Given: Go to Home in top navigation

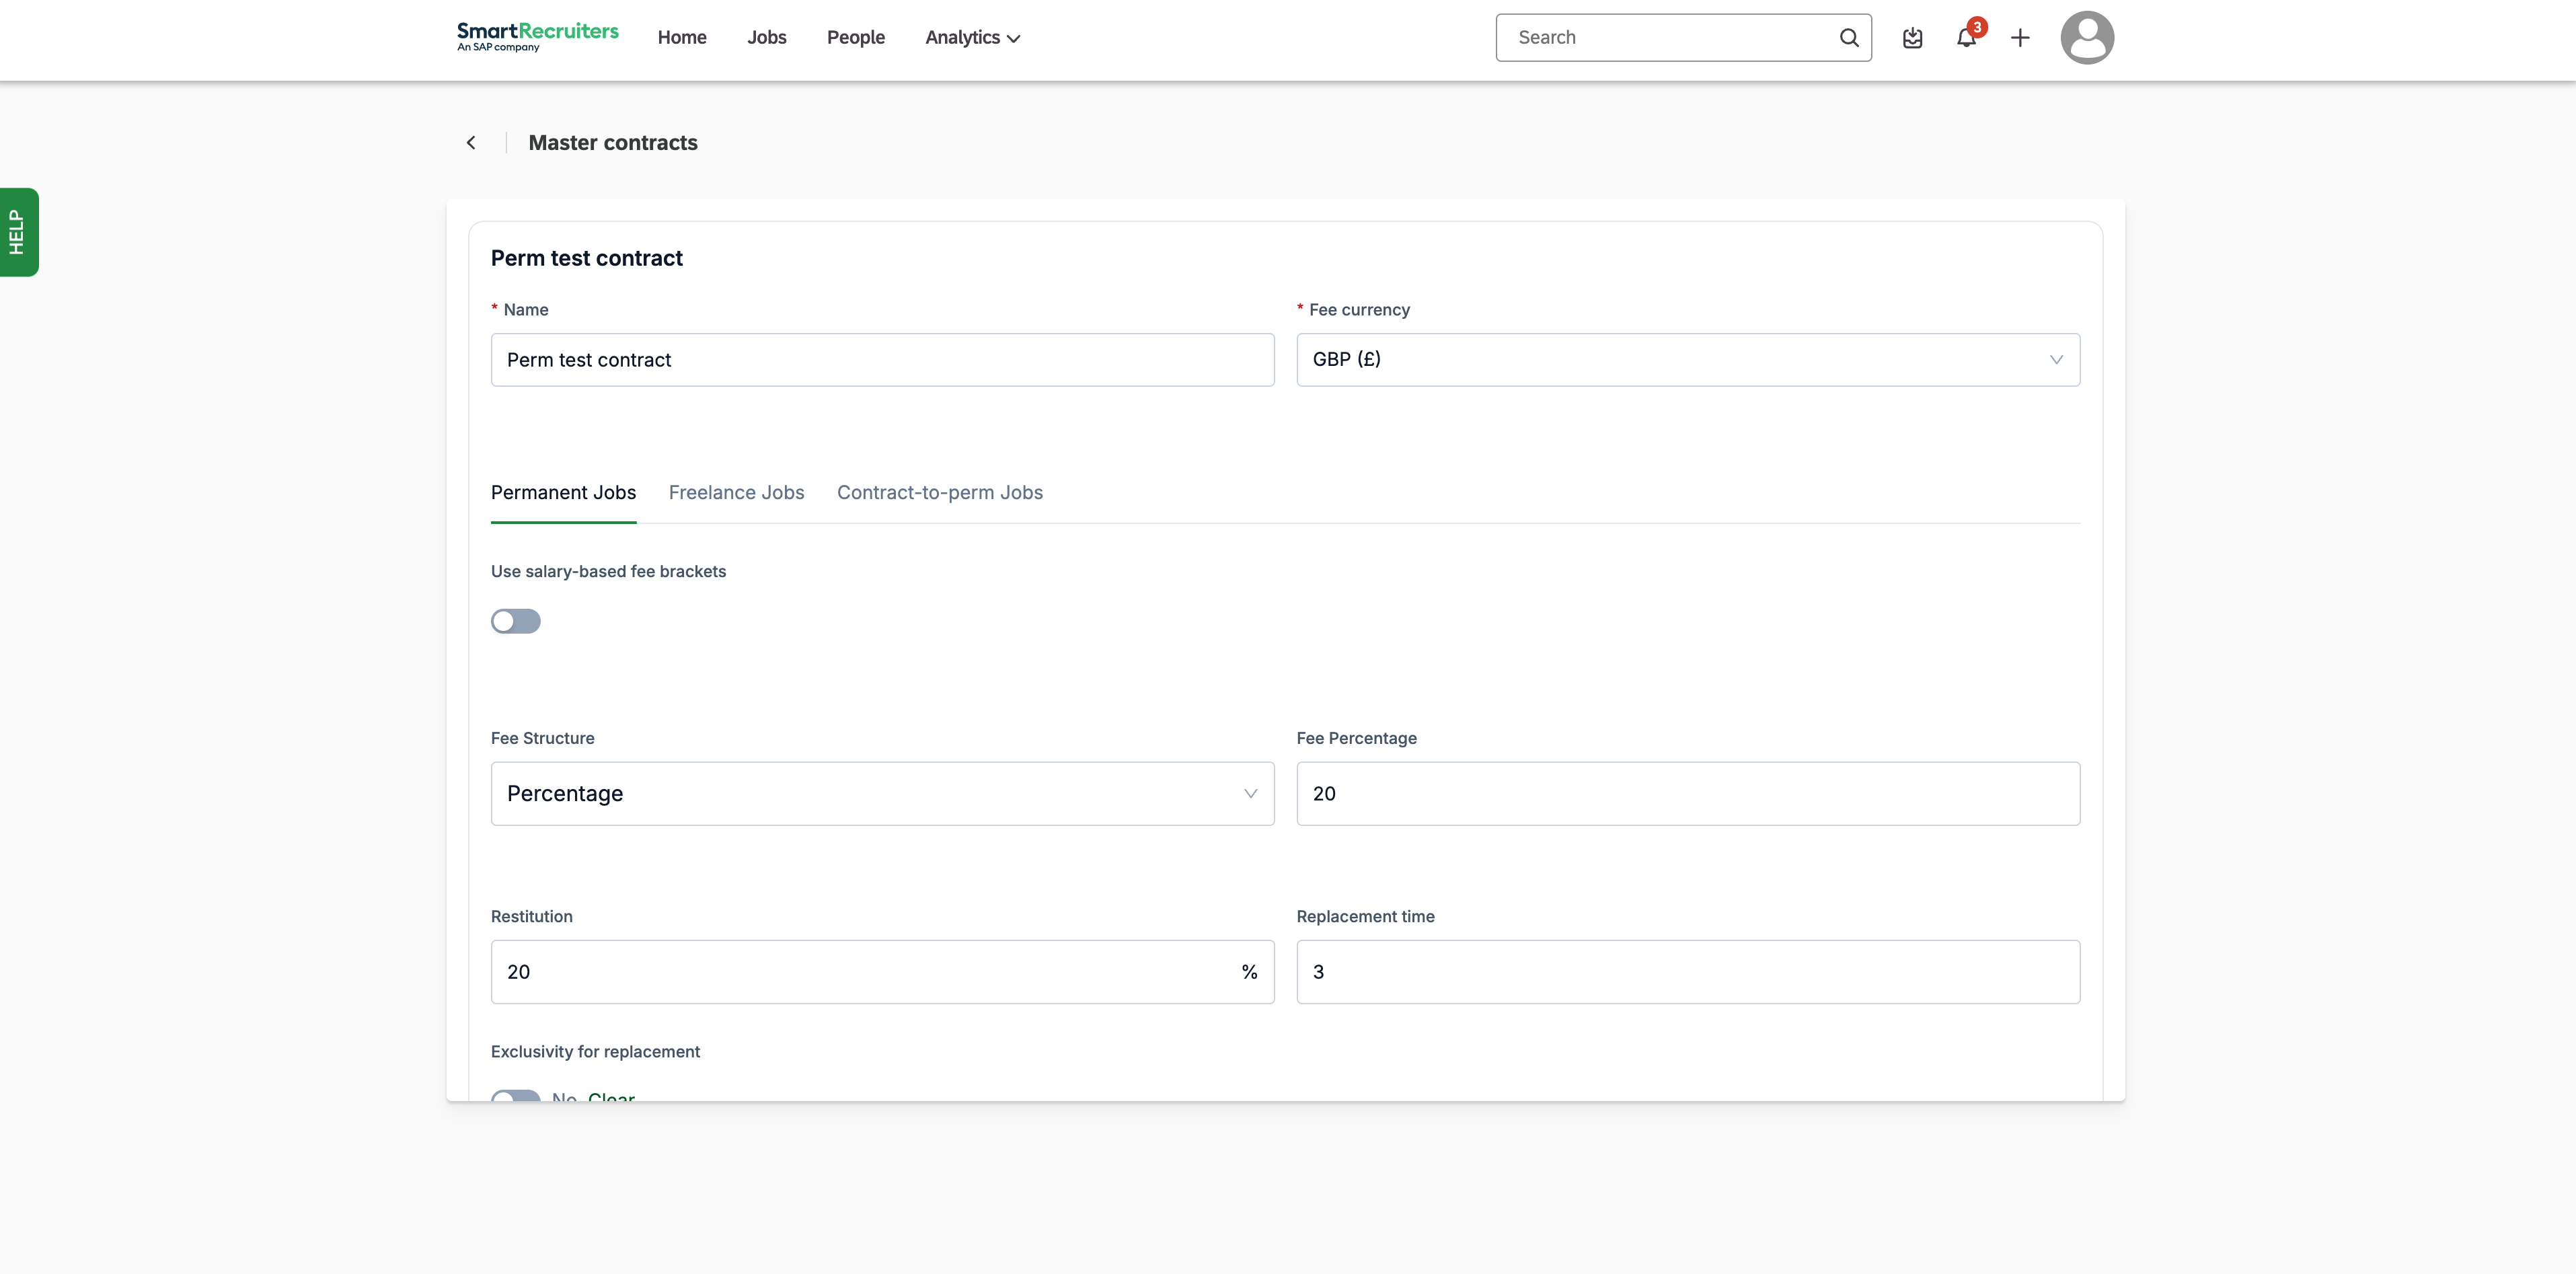Looking at the screenshot, I should coord(682,38).
